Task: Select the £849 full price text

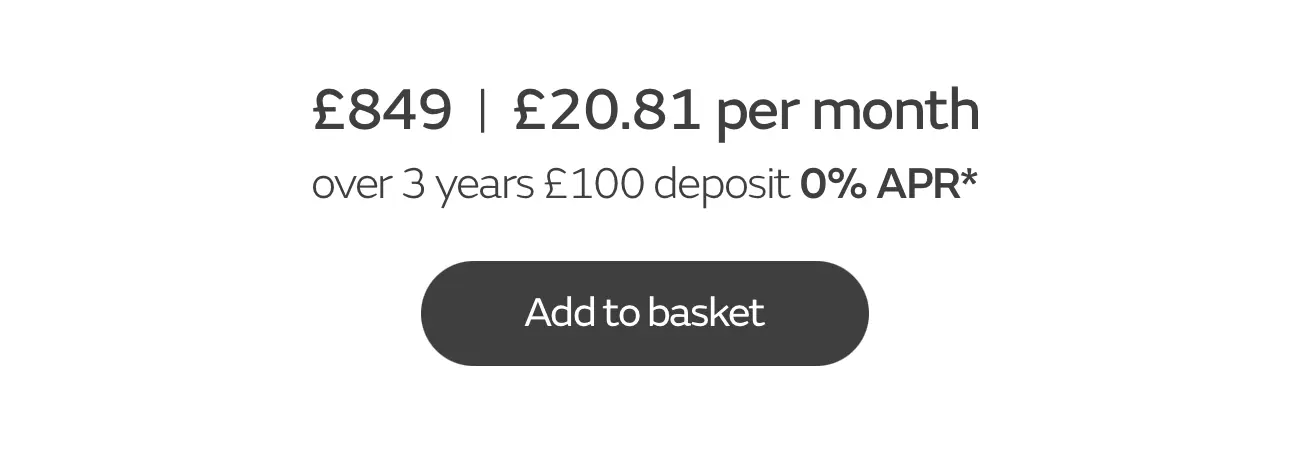Action: 382,110
